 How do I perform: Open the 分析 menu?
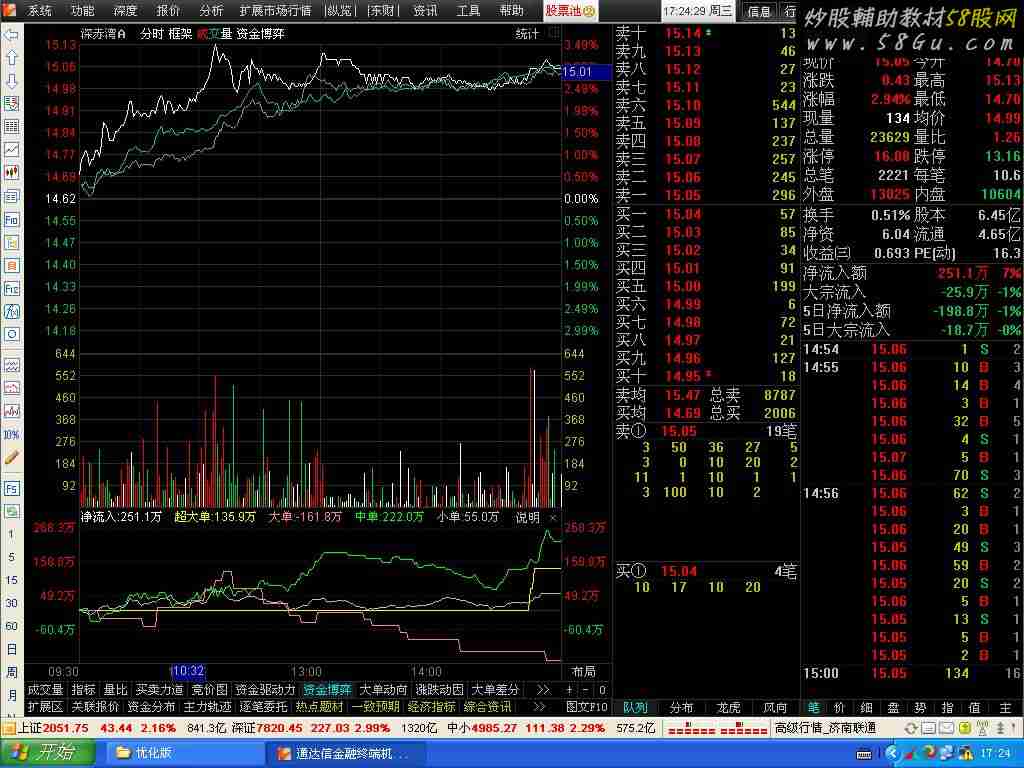point(211,10)
